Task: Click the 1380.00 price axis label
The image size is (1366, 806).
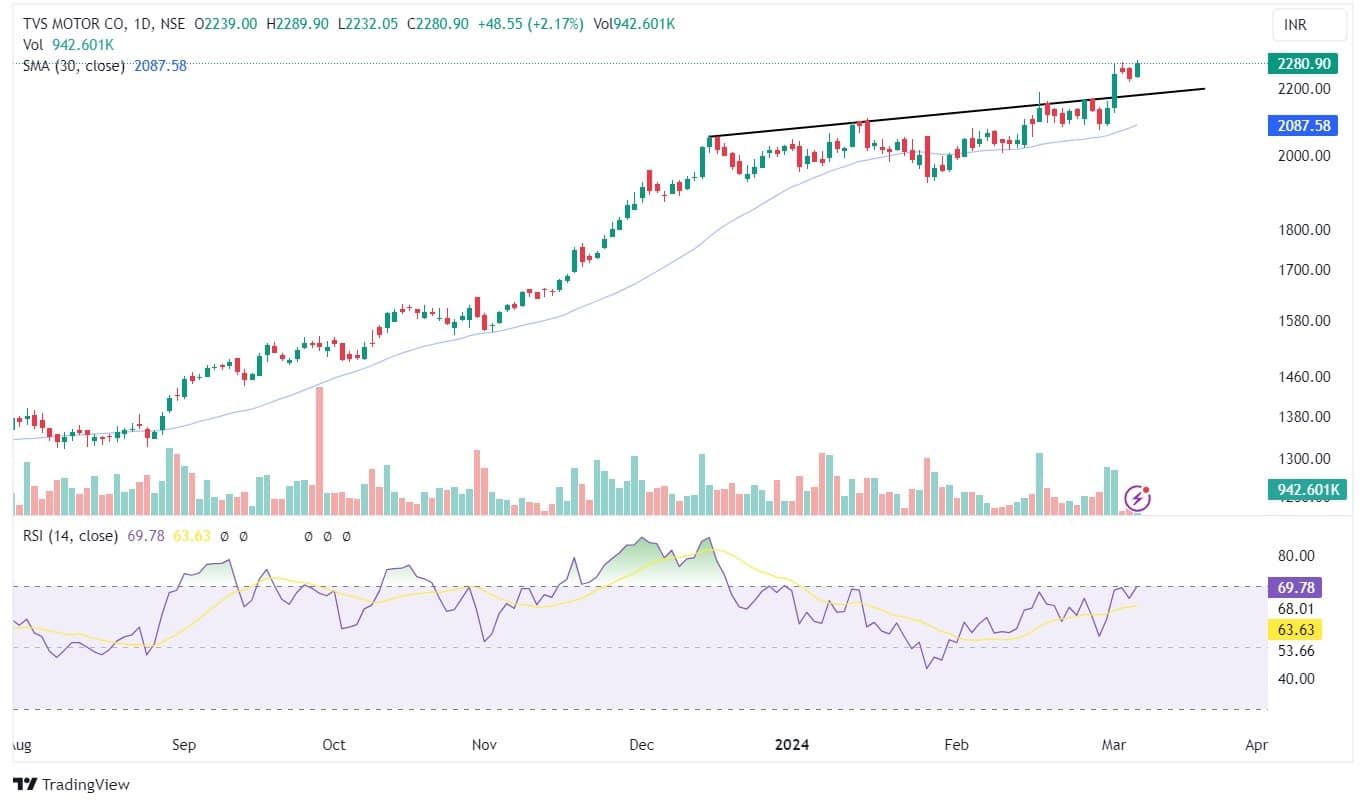Action: click(1304, 417)
